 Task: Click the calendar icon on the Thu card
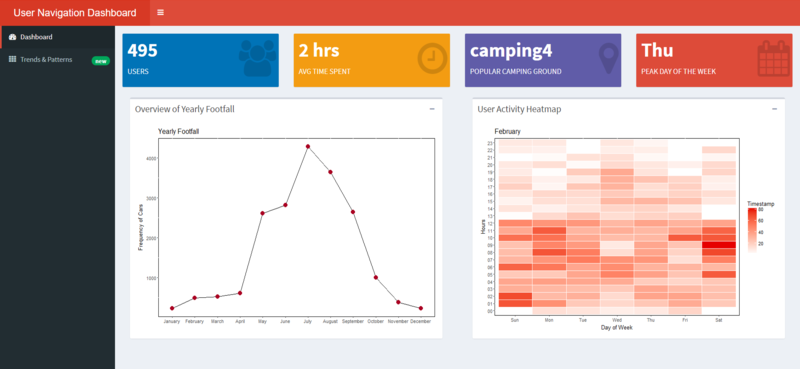(x=773, y=59)
